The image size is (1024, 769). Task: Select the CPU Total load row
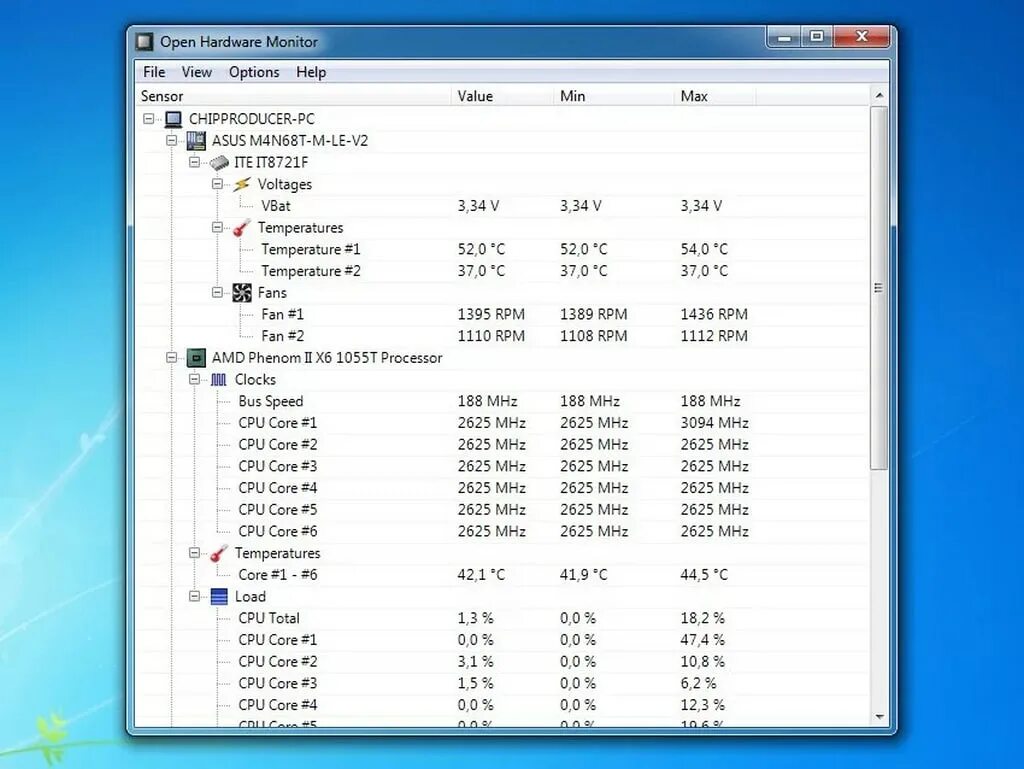[502, 618]
